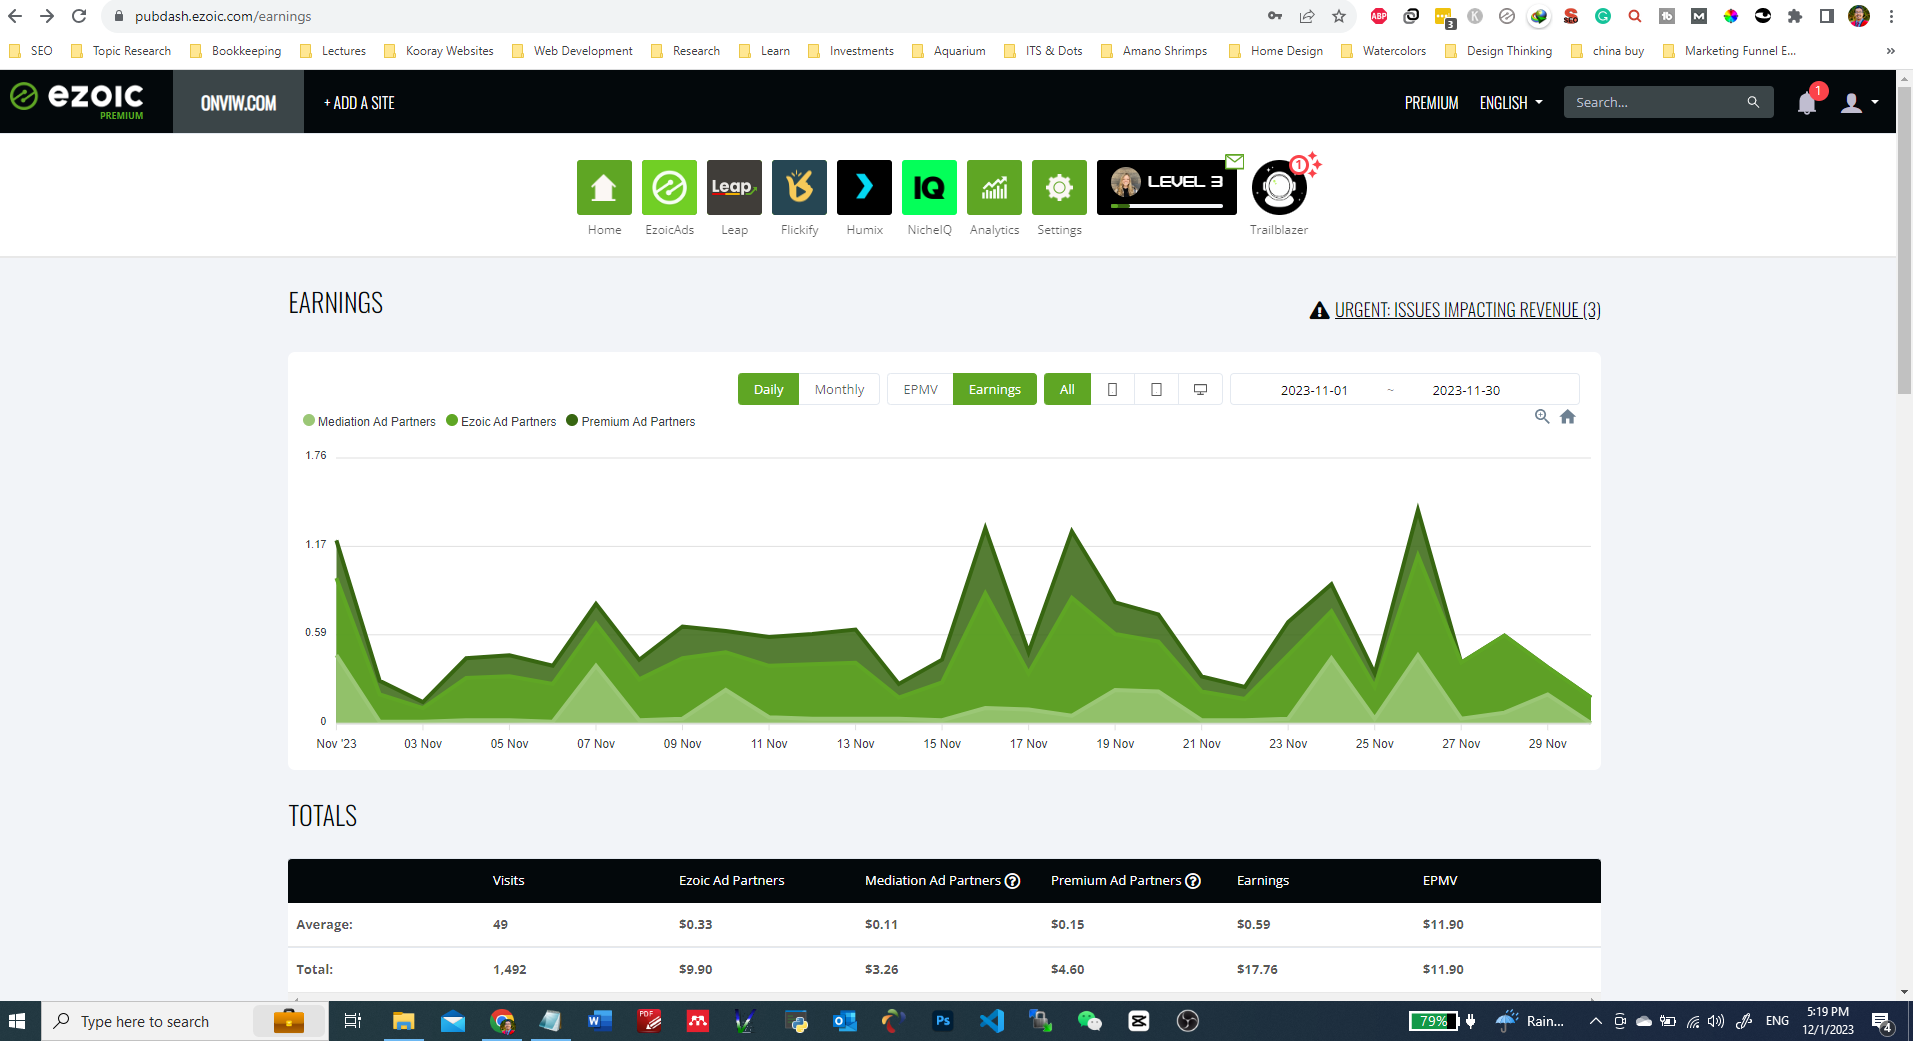The image size is (1913, 1041).
Task: Switch chart to Daily view
Action: click(x=768, y=389)
